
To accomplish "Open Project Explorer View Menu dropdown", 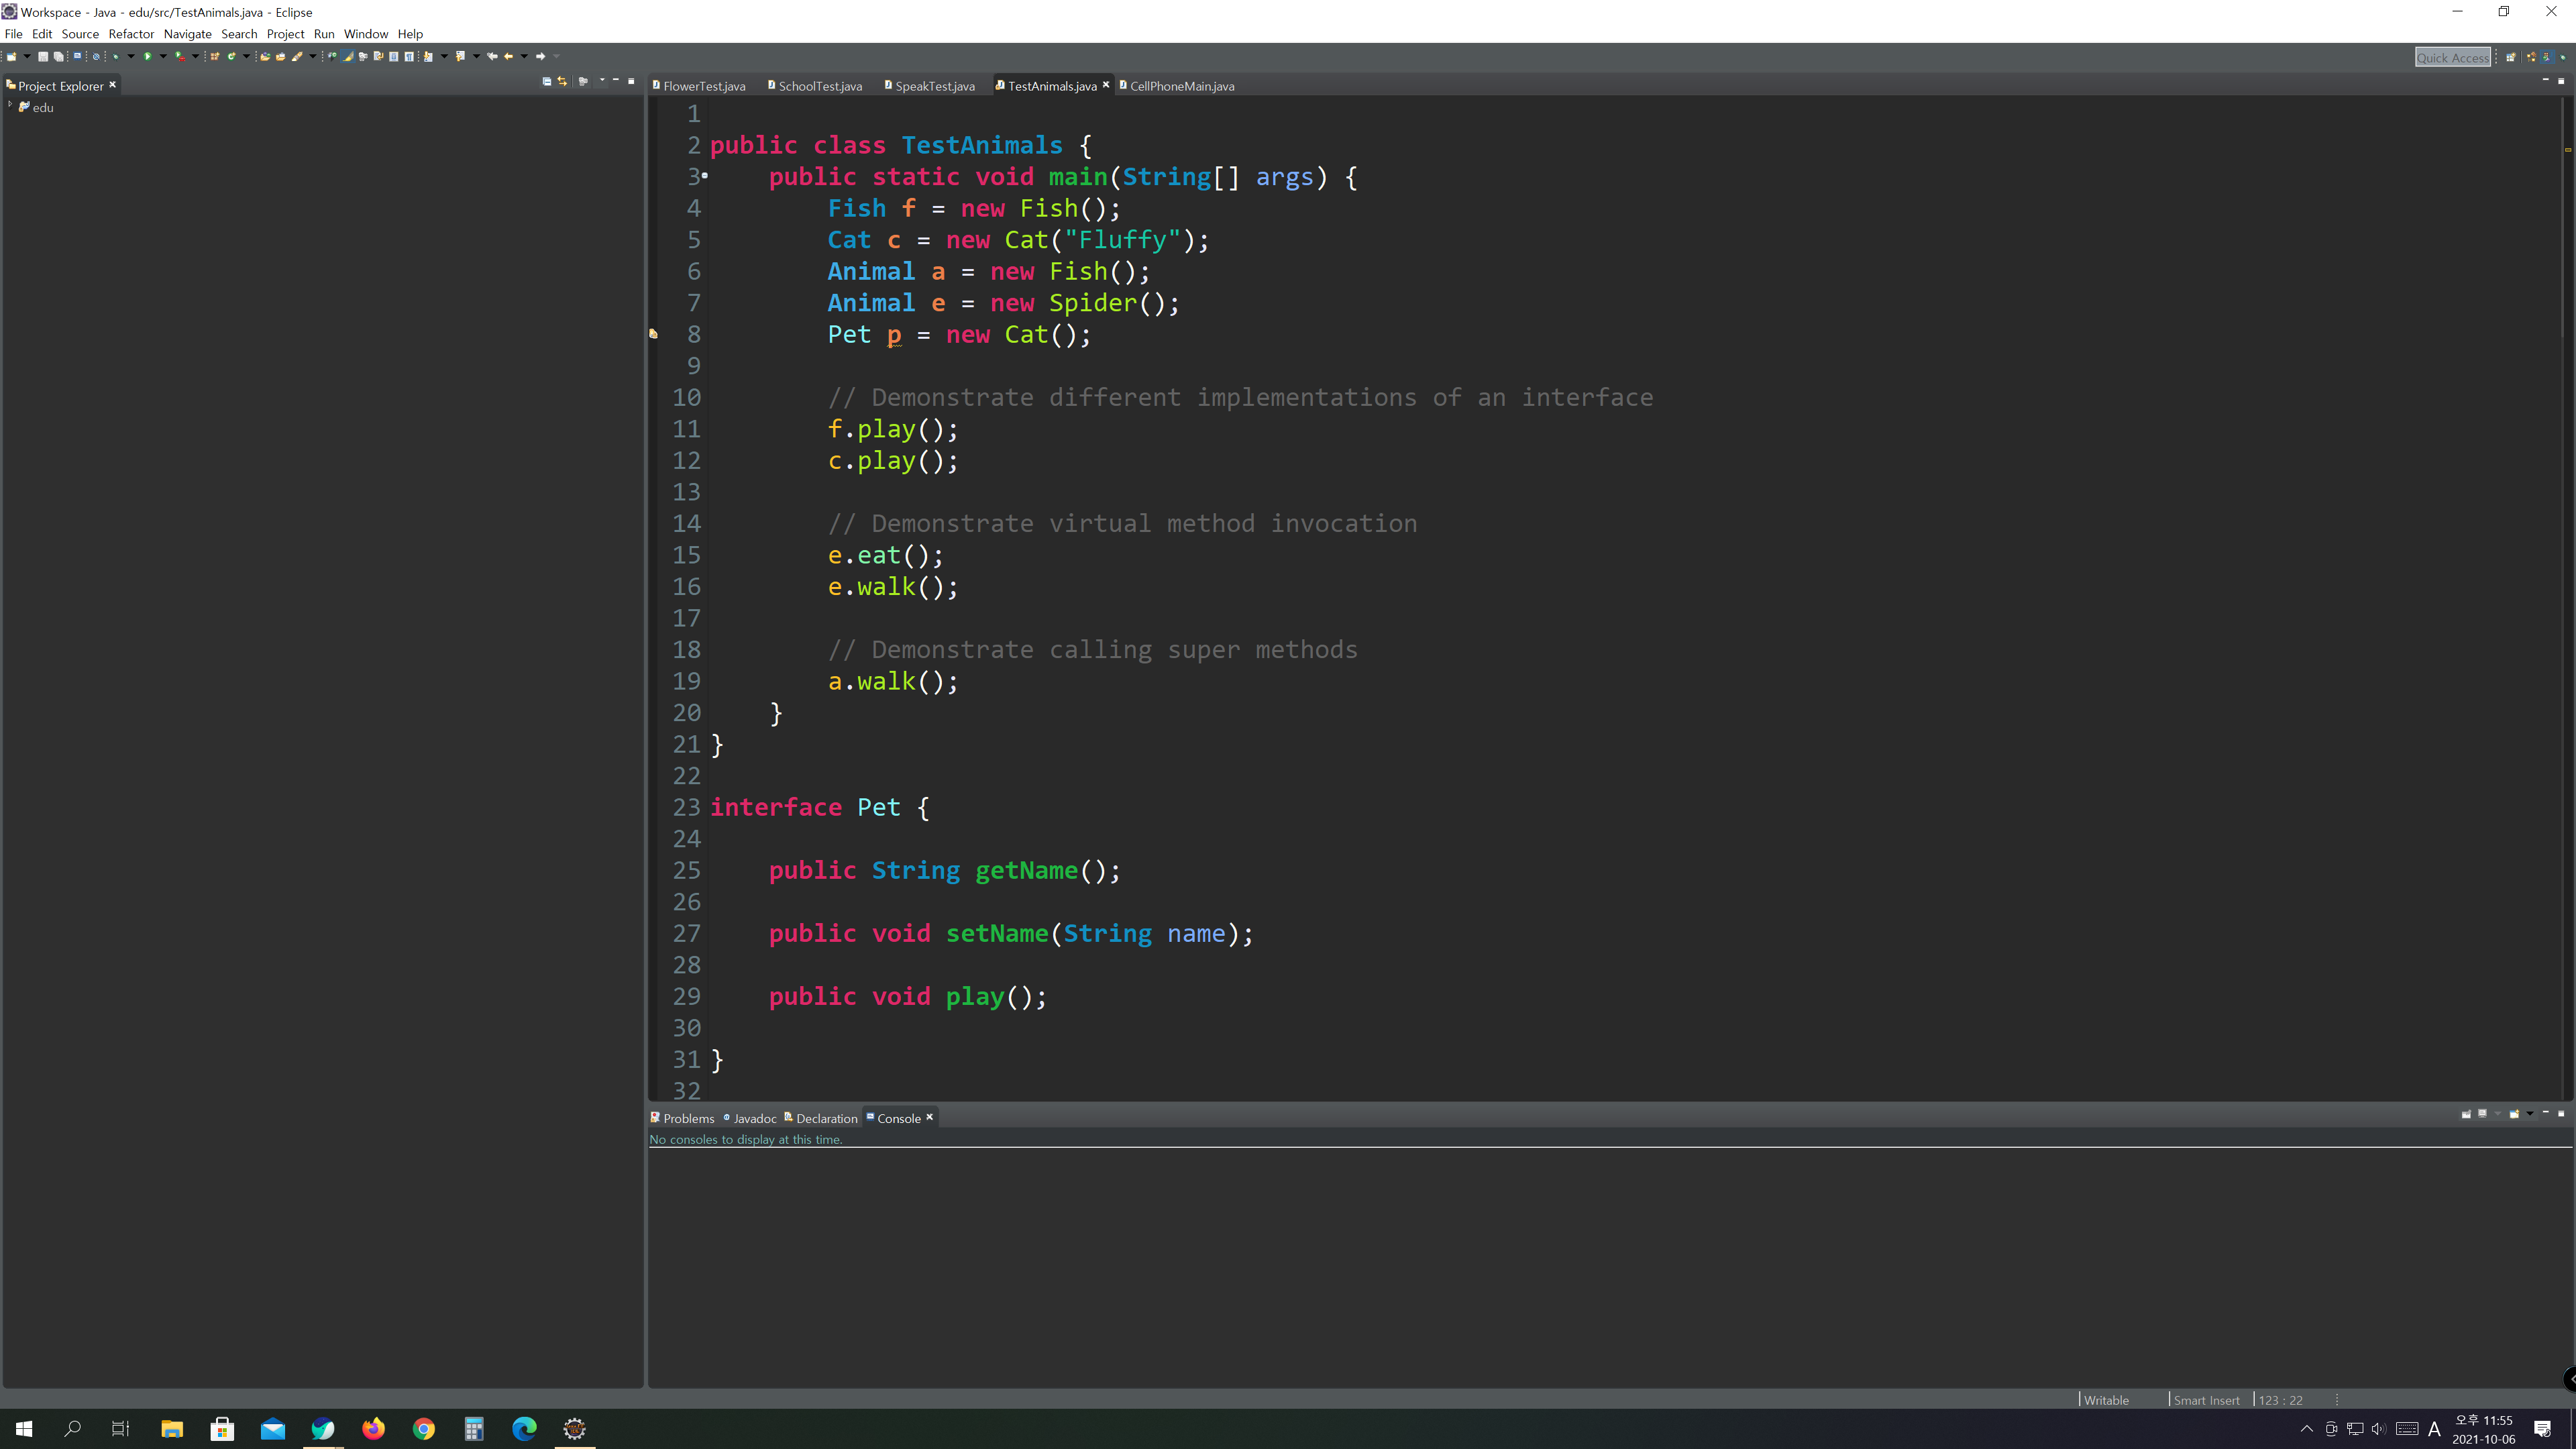I will point(602,80).
